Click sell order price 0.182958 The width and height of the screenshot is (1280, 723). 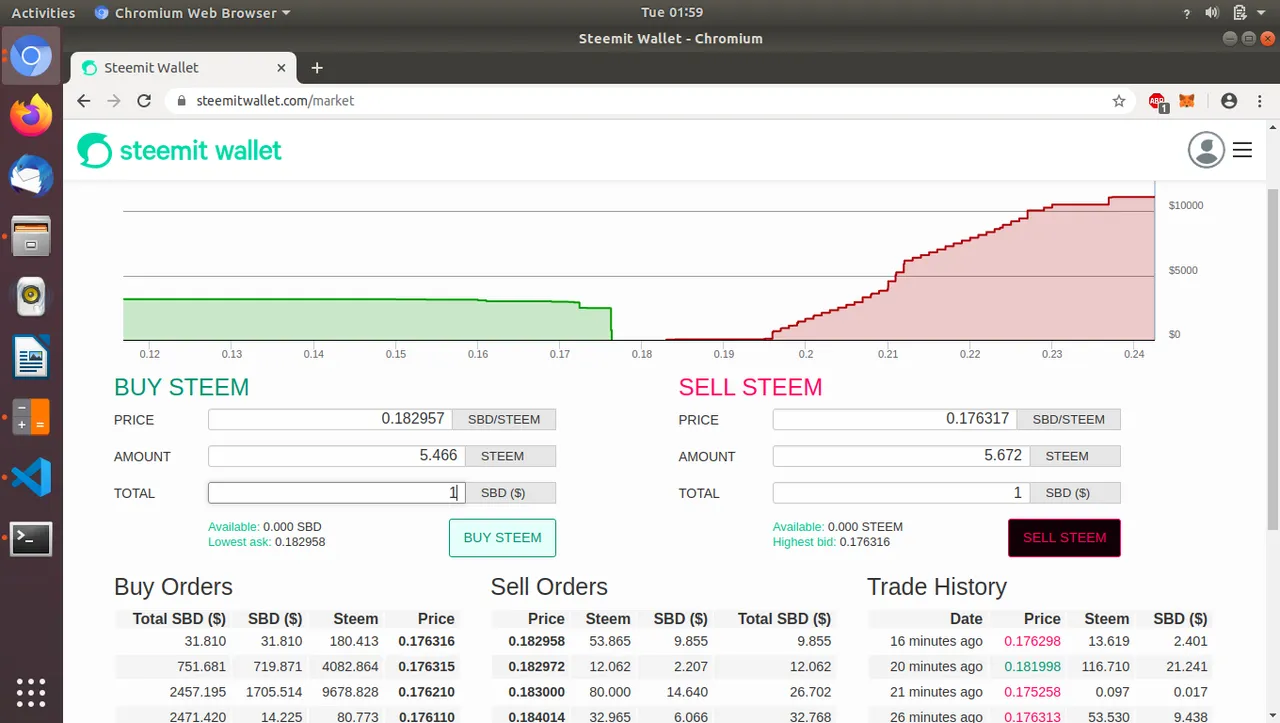(536, 641)
